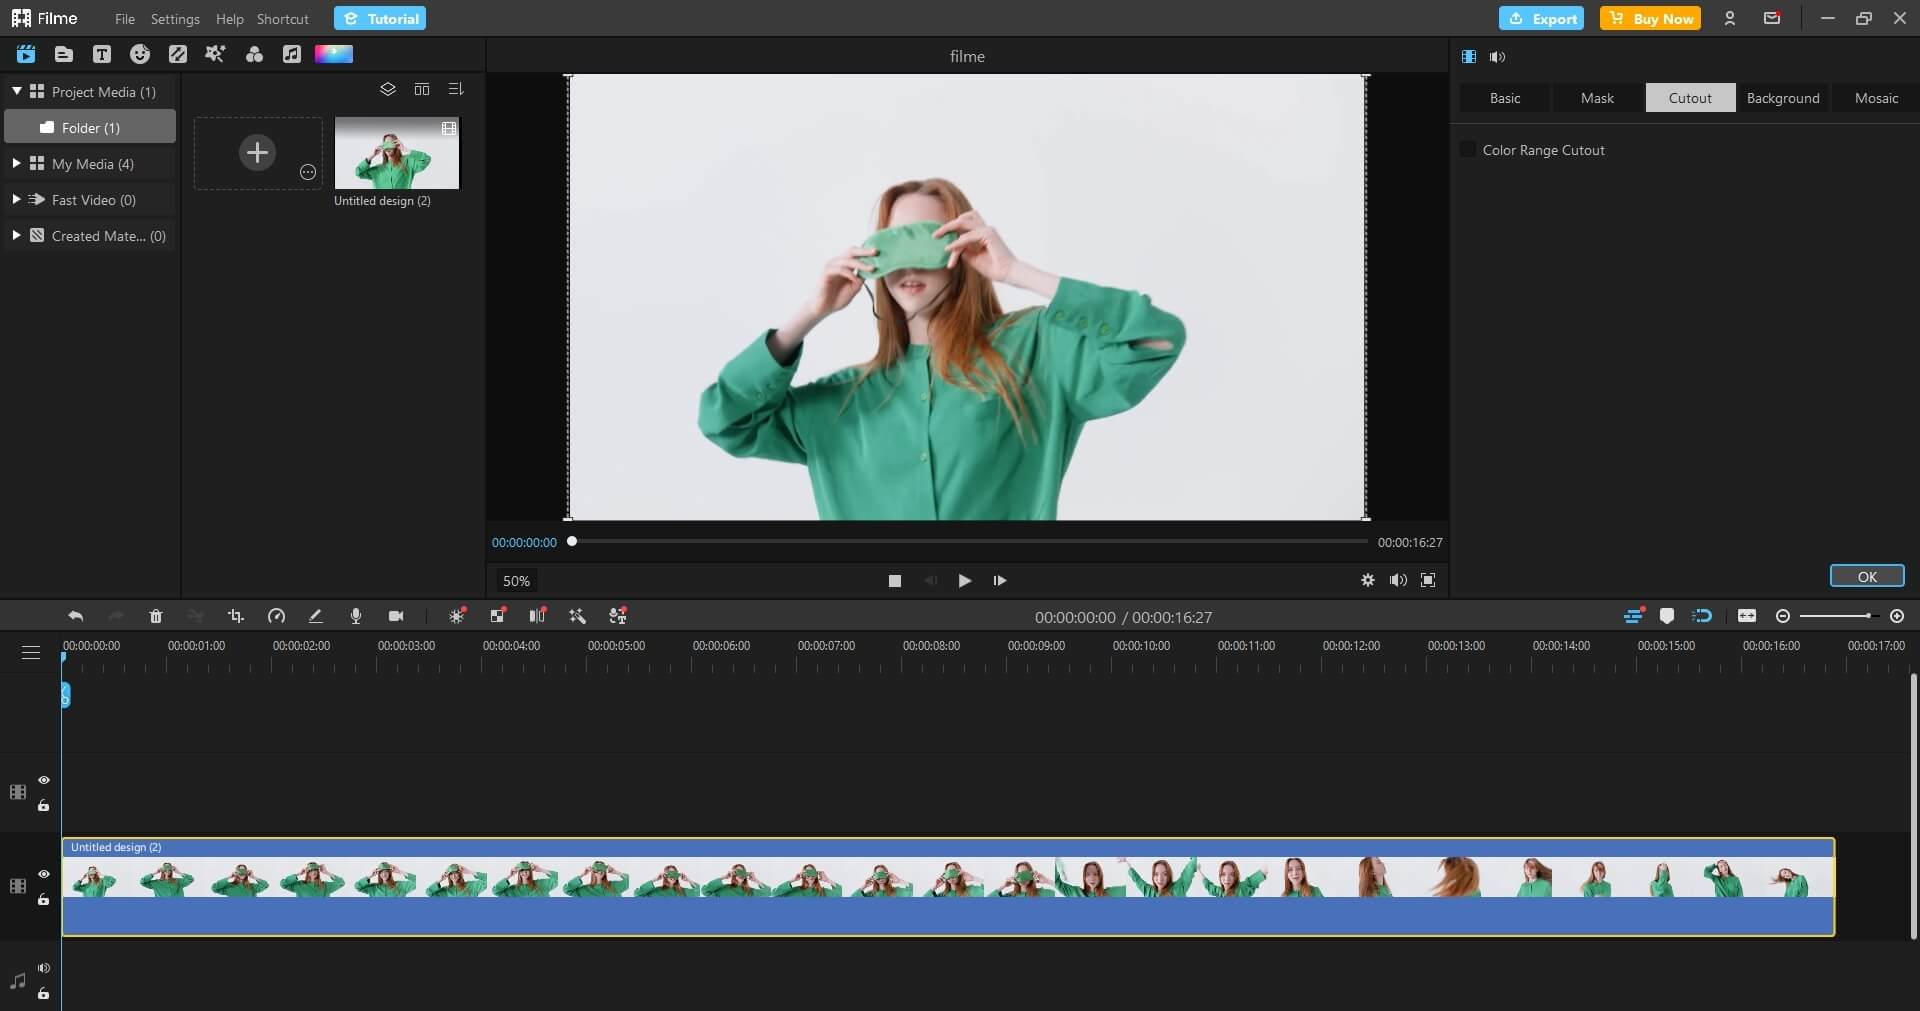This screenshot has height=1011, width=1920.
Task: Fit timeline to window width icon
Action: [1747, 616]
